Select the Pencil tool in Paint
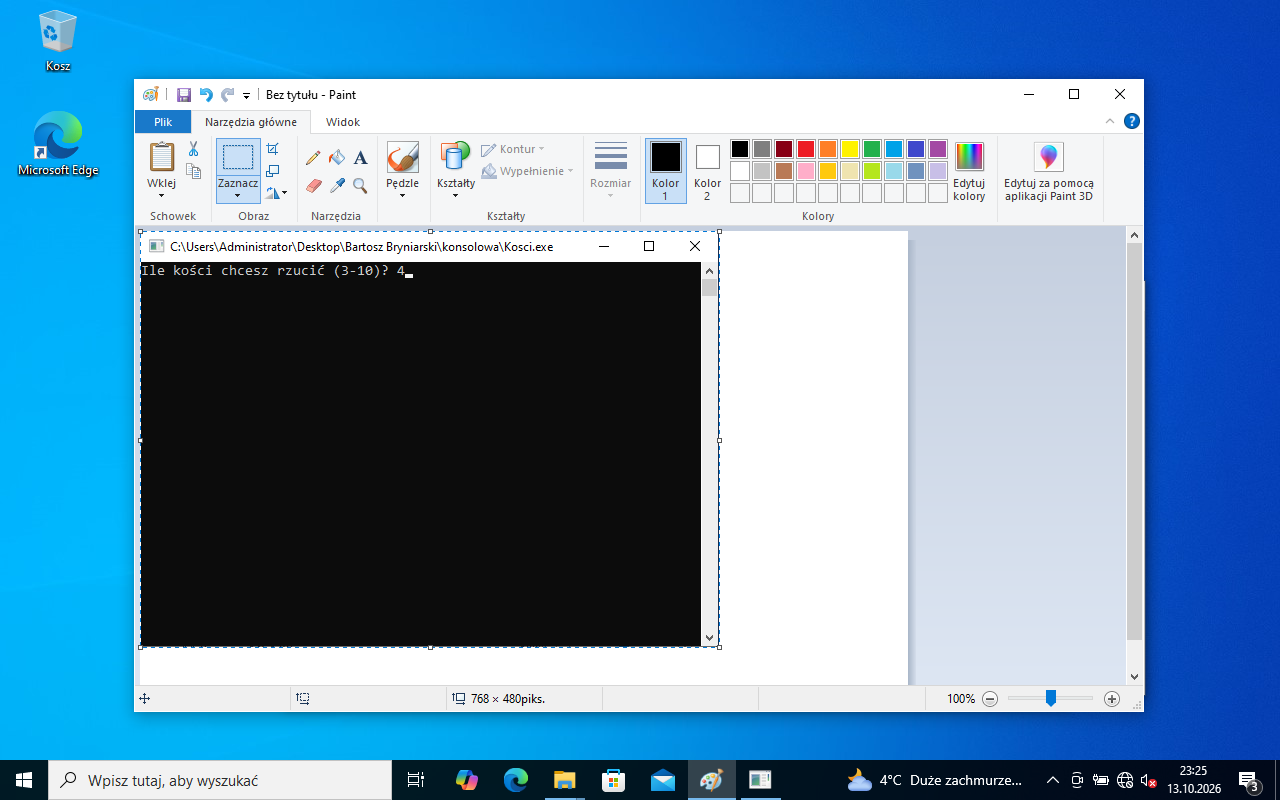This screenshot has height=800, width=1280. click(x=313, y=158)
